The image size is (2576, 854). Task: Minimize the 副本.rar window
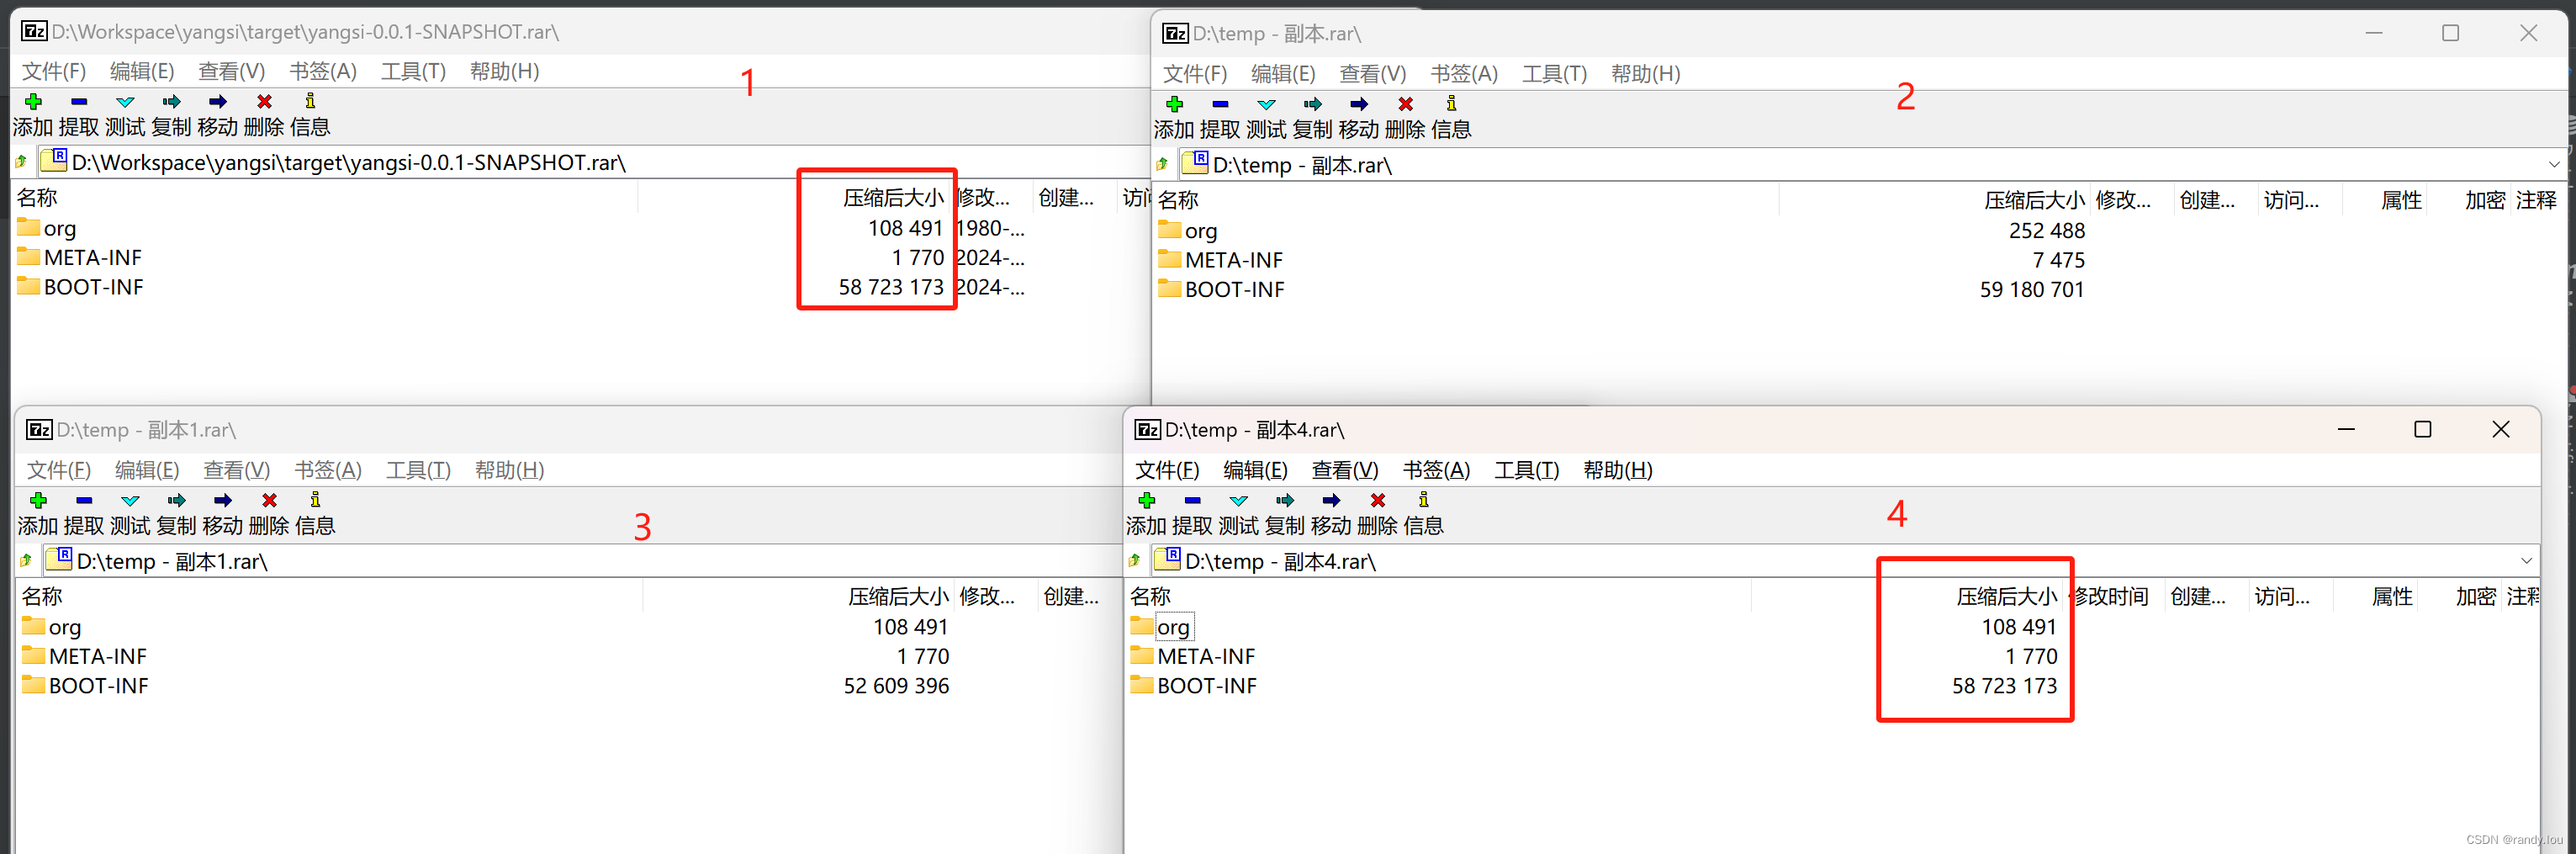2373,33
